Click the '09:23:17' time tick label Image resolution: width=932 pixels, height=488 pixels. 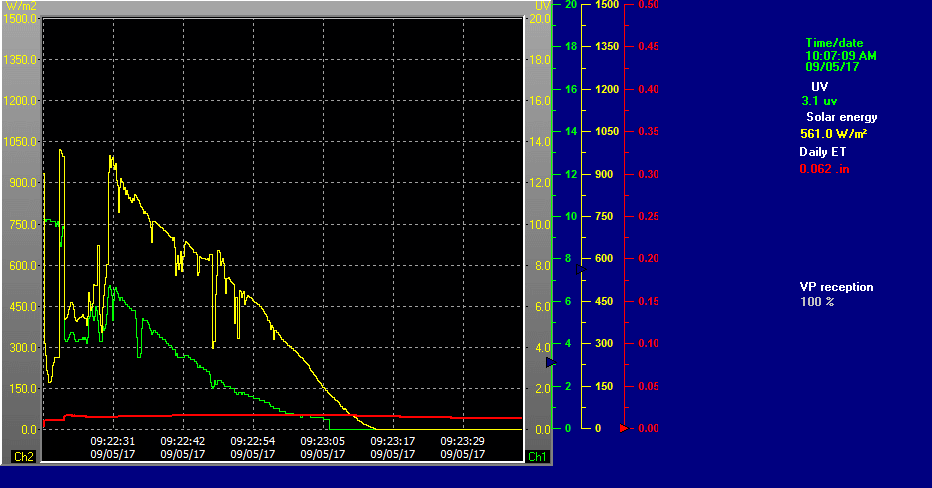[x=393, y=442]
